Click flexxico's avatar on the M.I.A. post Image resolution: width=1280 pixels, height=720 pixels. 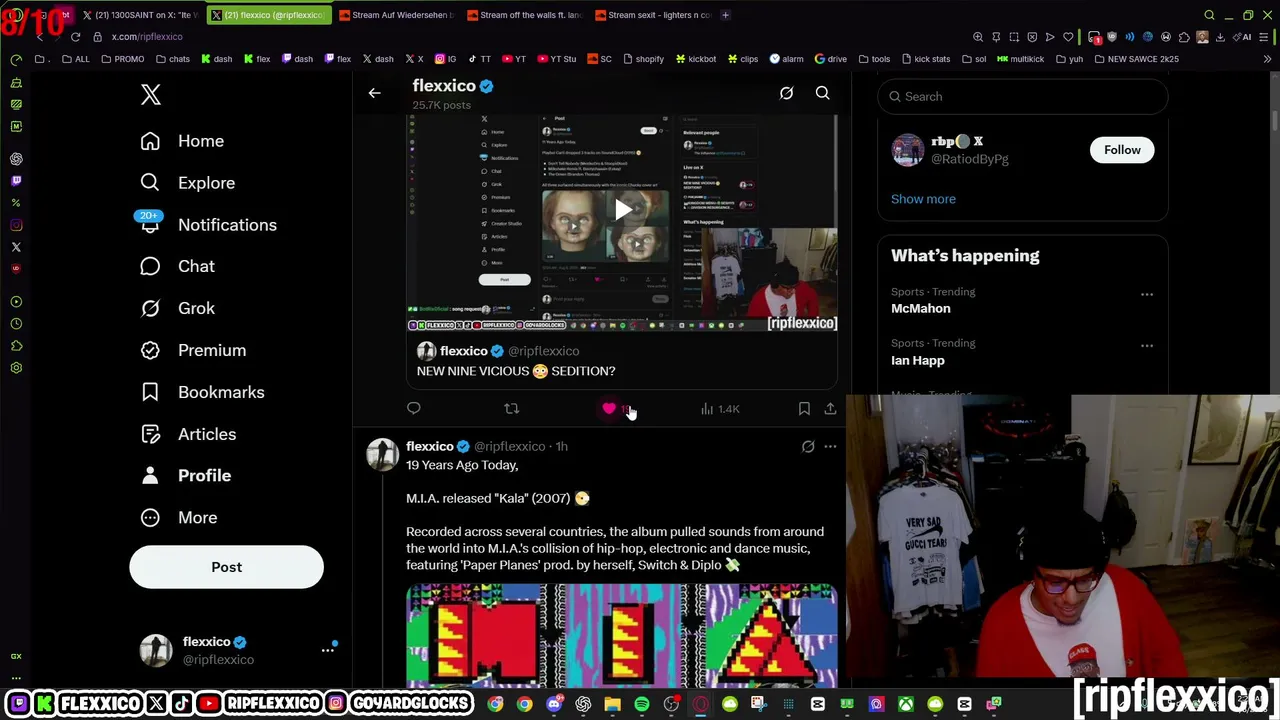point(382,455)
